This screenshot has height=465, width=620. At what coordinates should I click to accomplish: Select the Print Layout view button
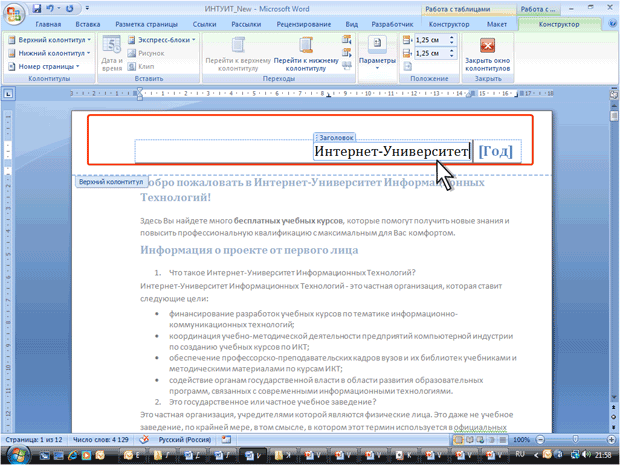458,440
